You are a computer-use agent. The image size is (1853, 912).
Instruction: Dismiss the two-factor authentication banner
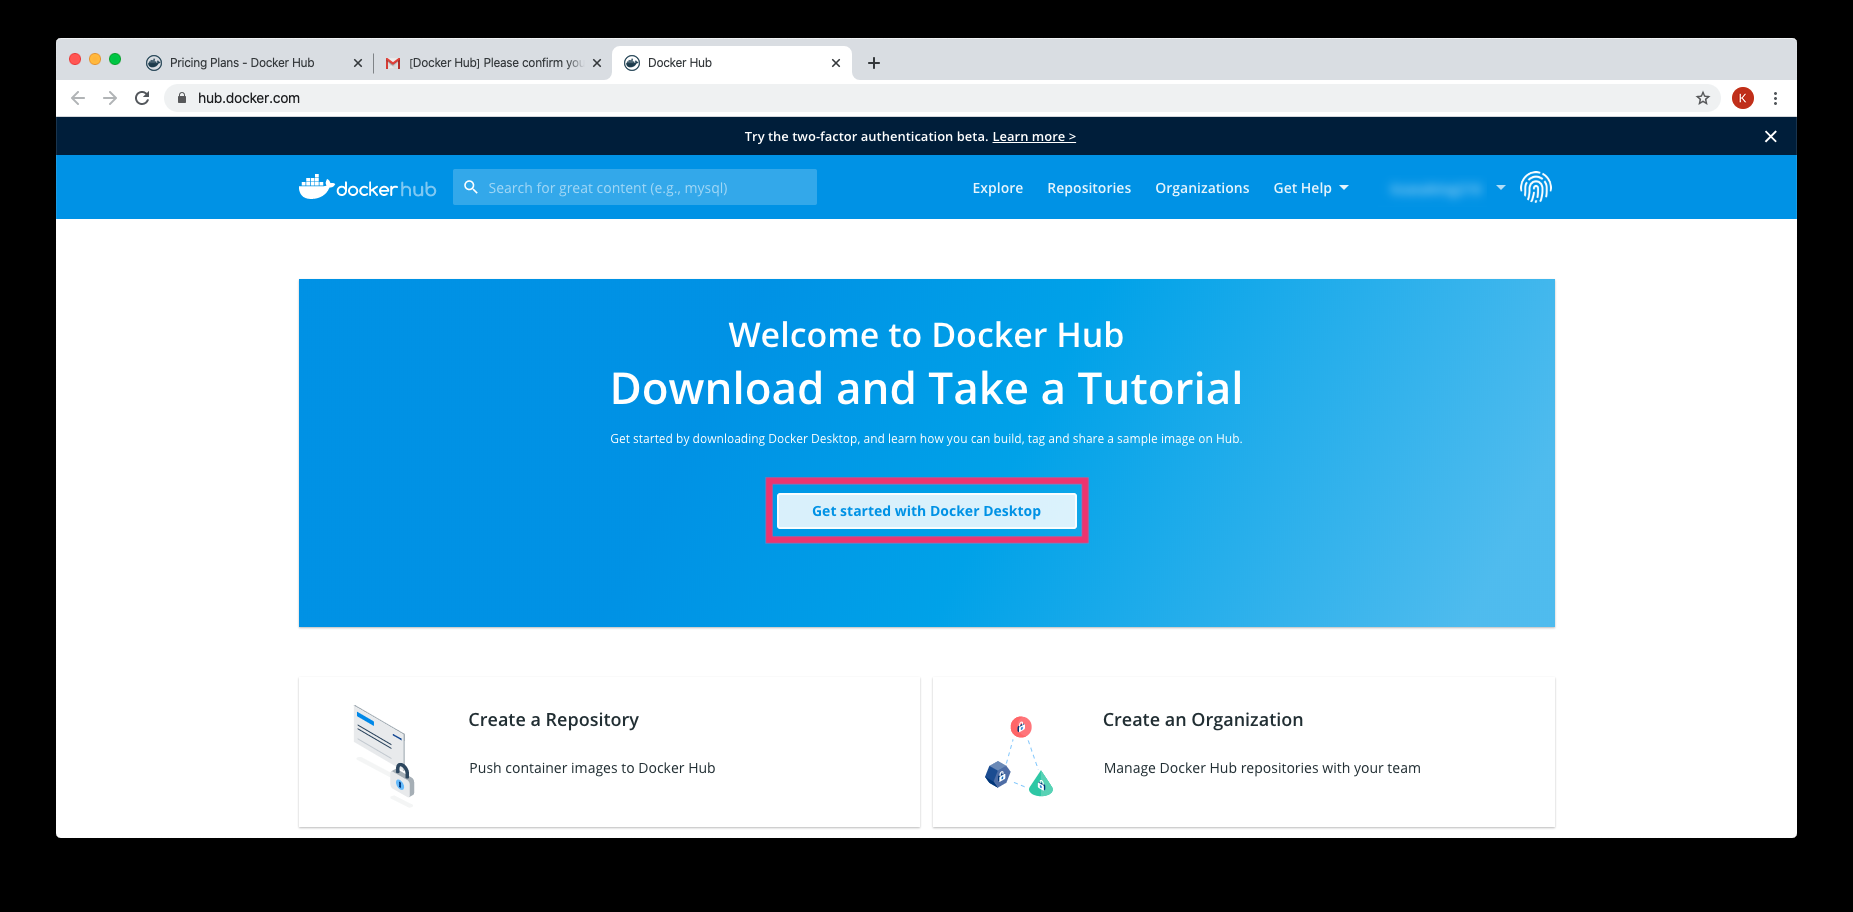(x=1770, y=136)
